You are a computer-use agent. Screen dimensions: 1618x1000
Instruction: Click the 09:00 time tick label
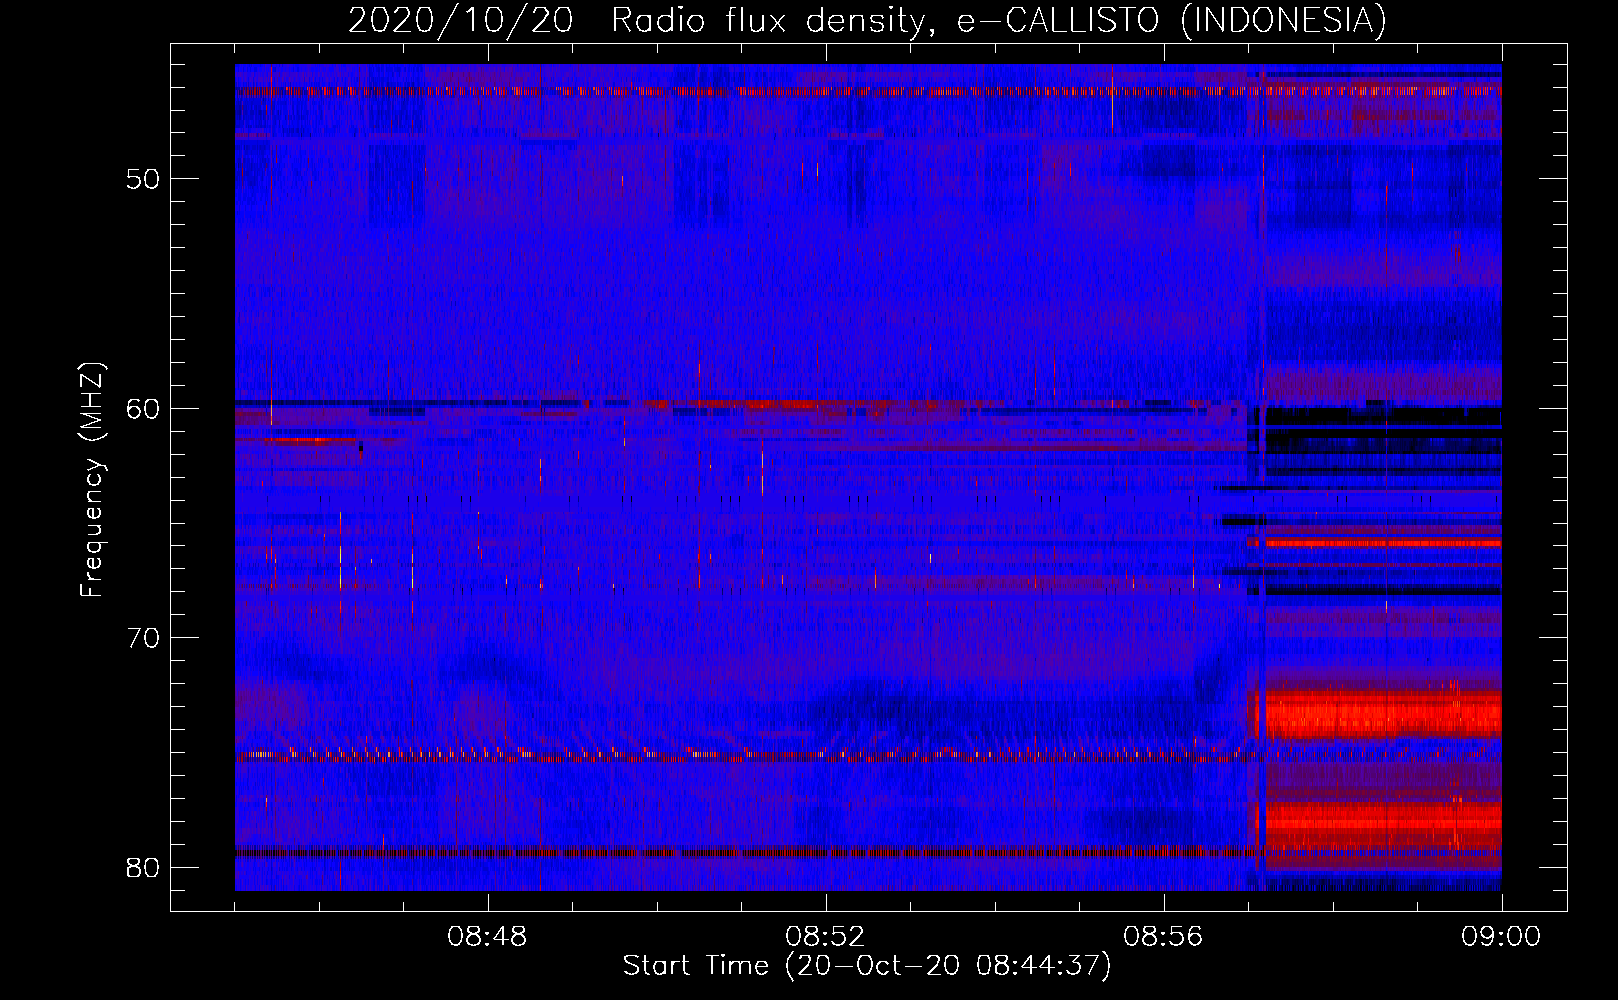[x=1502, y=937]
